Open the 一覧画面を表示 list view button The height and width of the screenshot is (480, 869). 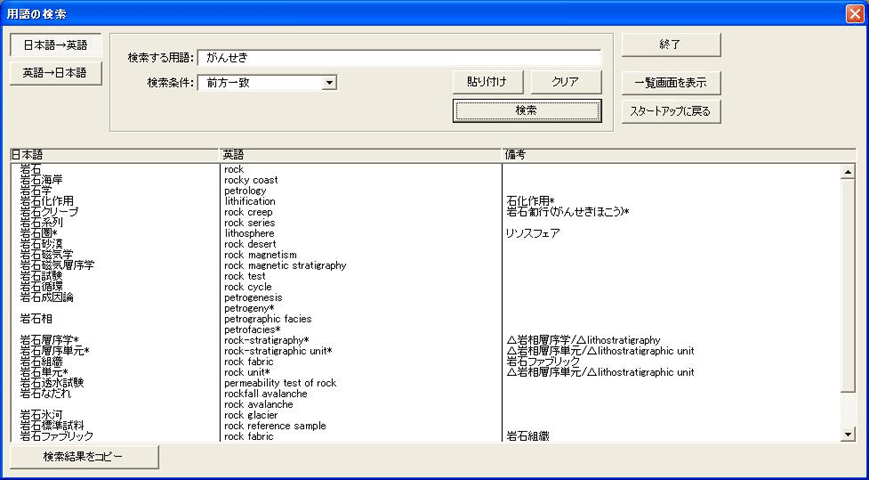(670, 82)
